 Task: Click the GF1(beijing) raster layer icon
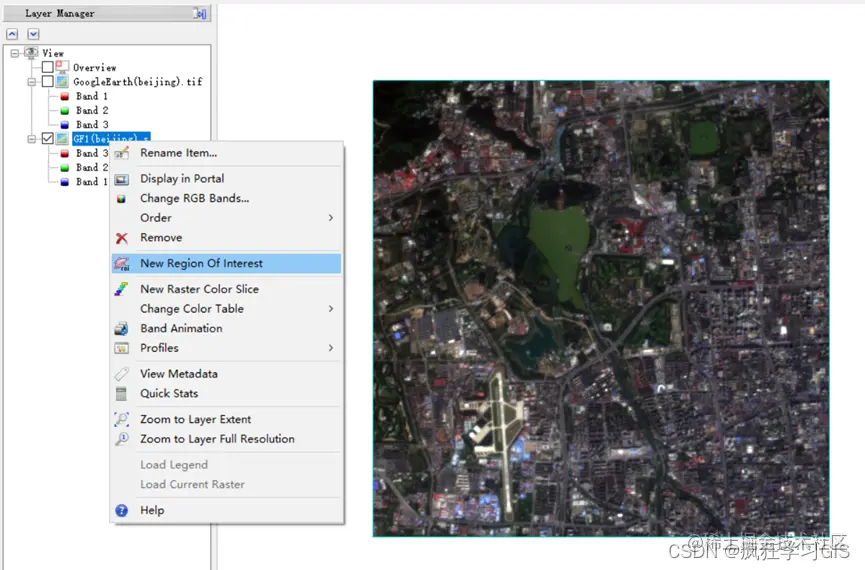point(62,138)
